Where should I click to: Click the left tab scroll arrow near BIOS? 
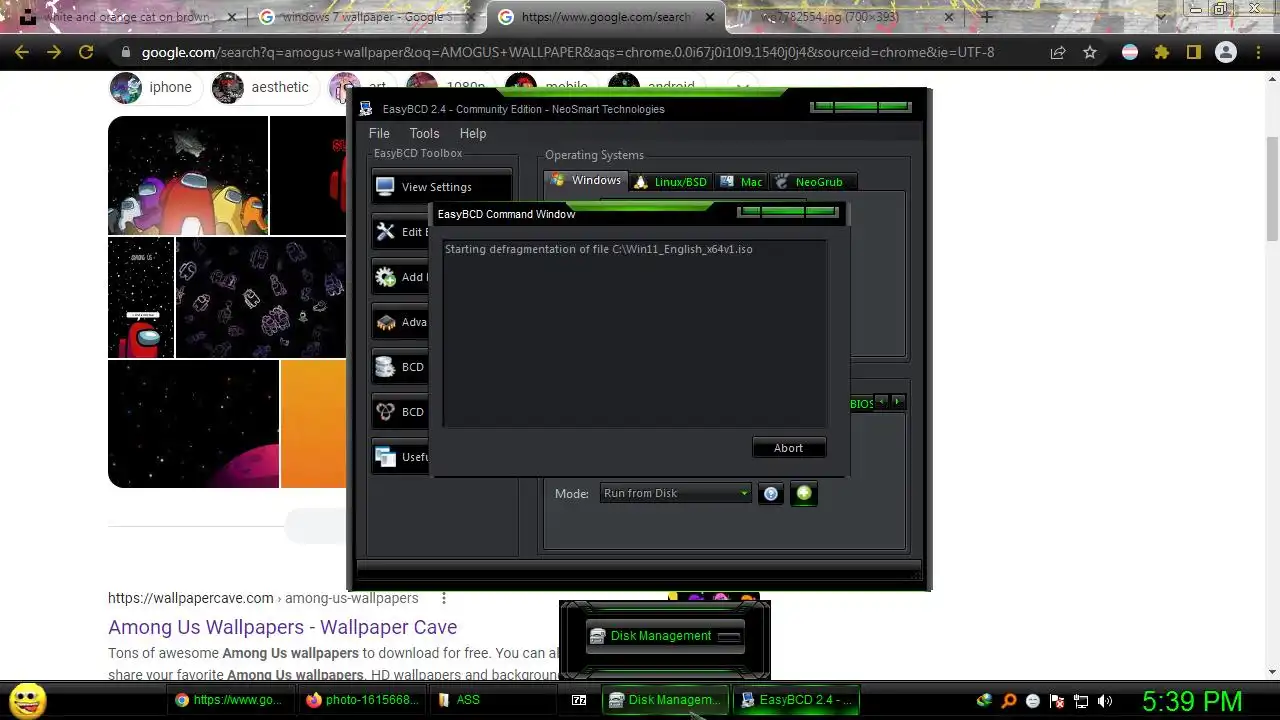[x=882, y=402]
